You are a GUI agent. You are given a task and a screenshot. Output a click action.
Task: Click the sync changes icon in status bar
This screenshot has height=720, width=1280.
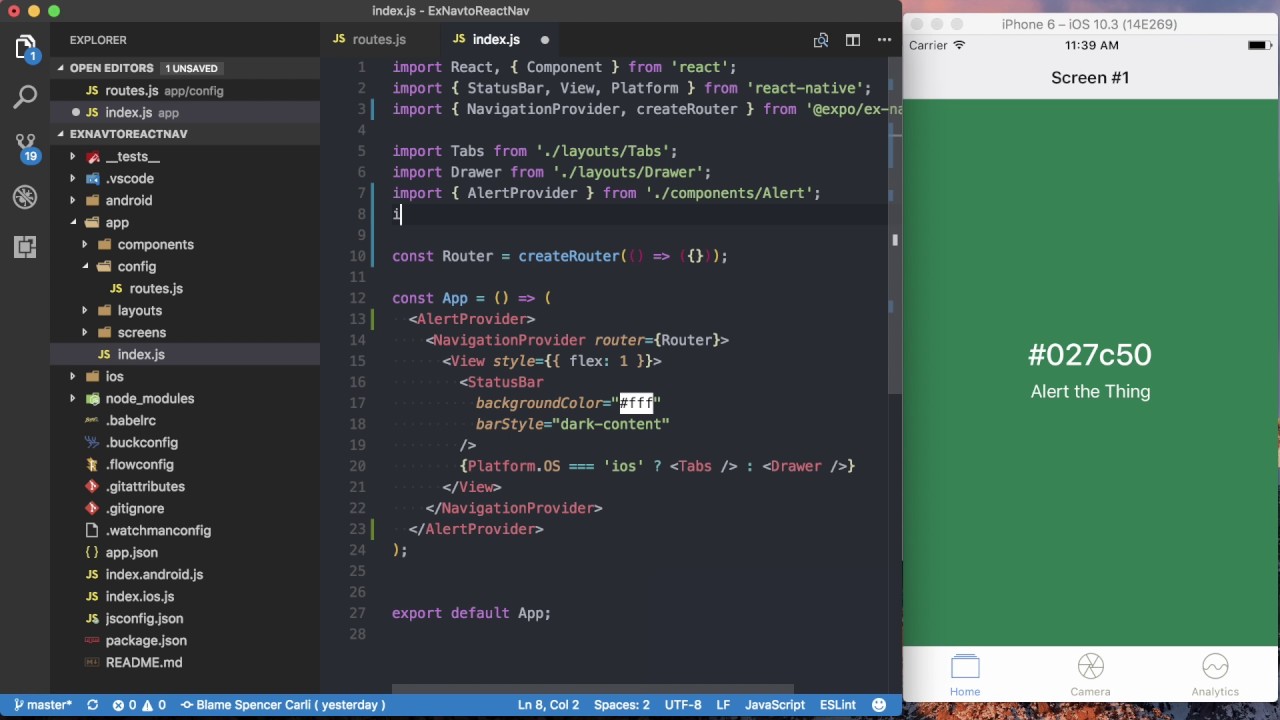click(92, 705)
